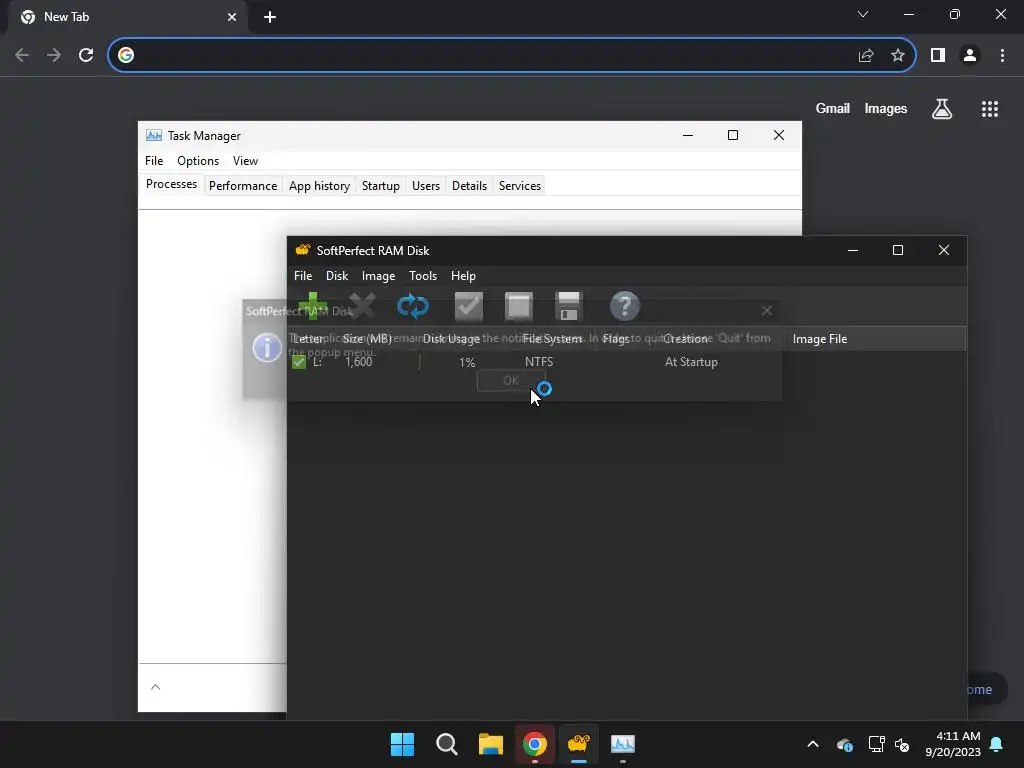
Task: Open File menu in Task Manager
Action: [154, 161]
